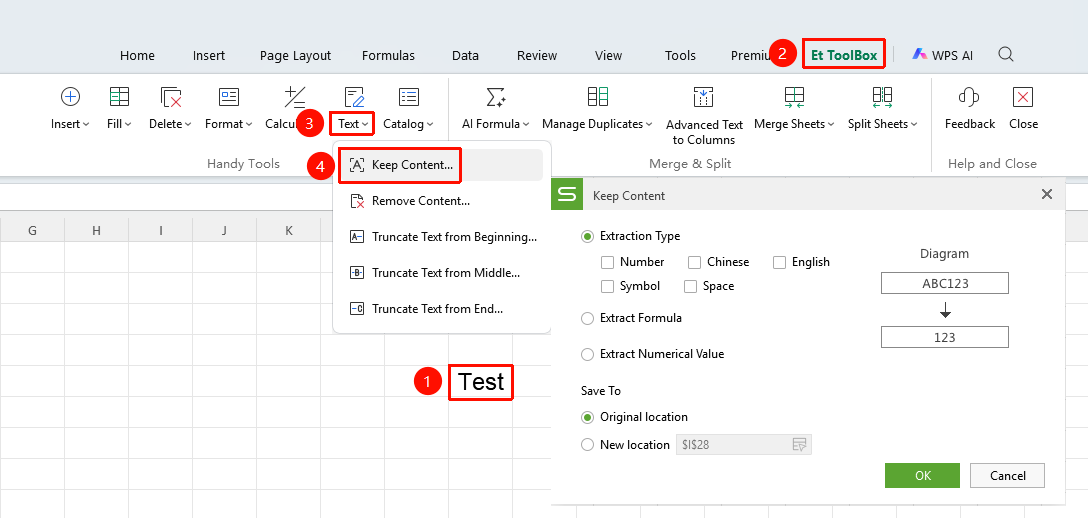Click the Close toolbox icon

tap(1023, 96)
